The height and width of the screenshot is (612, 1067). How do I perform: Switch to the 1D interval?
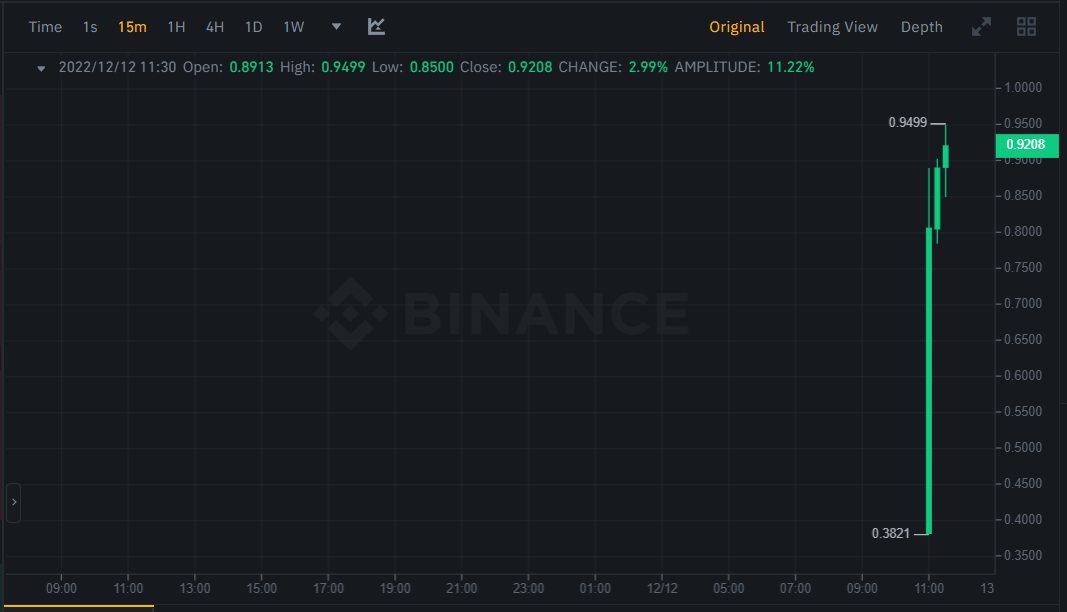pos(253,27)
